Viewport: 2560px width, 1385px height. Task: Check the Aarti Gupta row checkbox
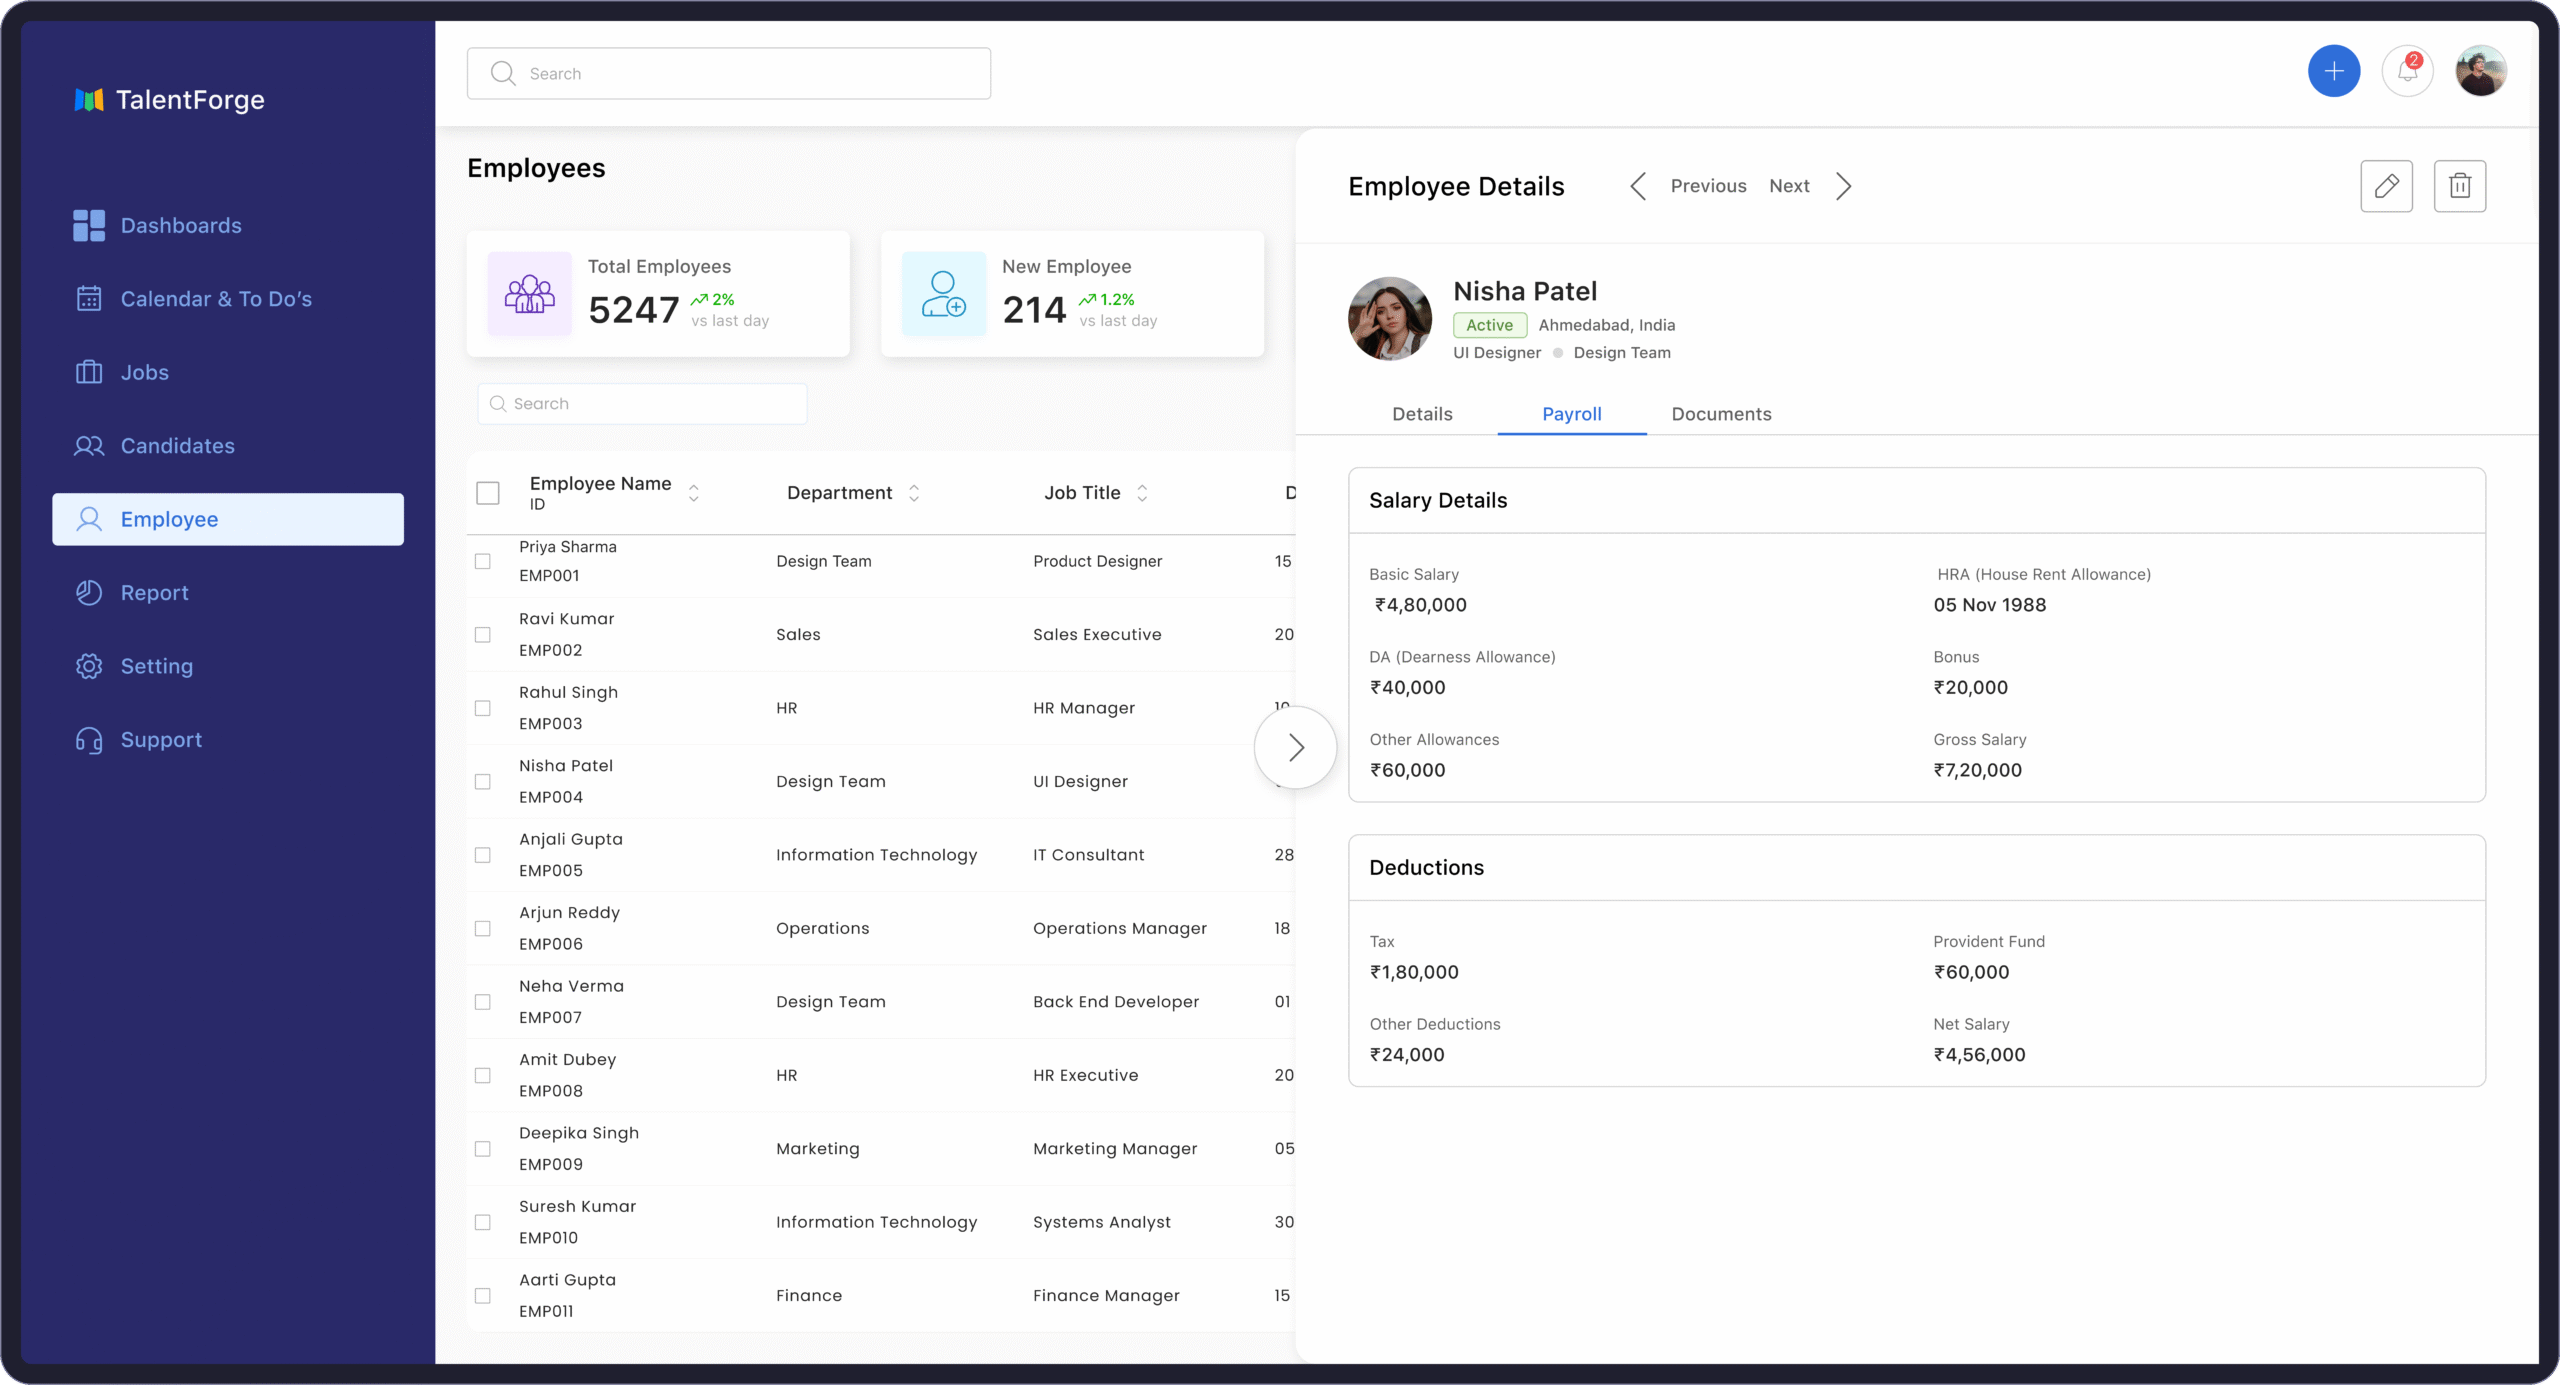(483, 1296)
